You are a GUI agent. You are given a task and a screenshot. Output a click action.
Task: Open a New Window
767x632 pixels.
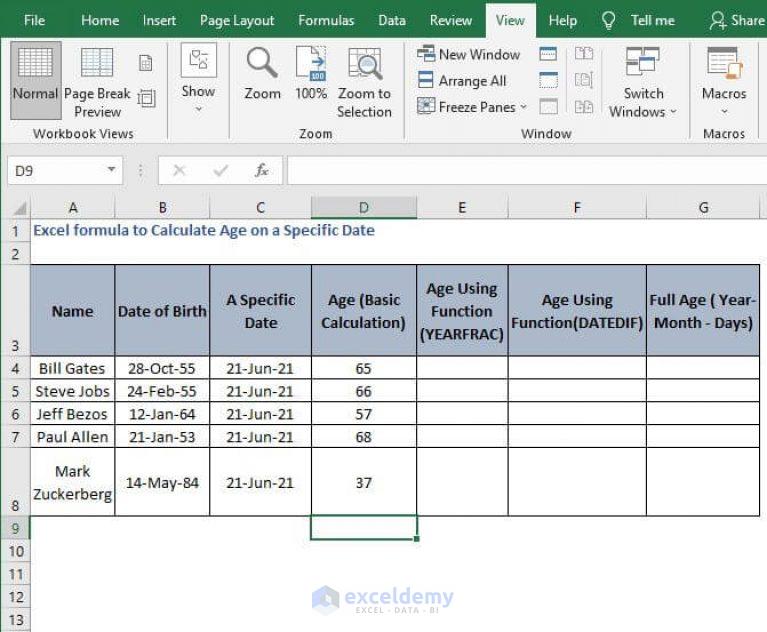[x=469, y=54]
